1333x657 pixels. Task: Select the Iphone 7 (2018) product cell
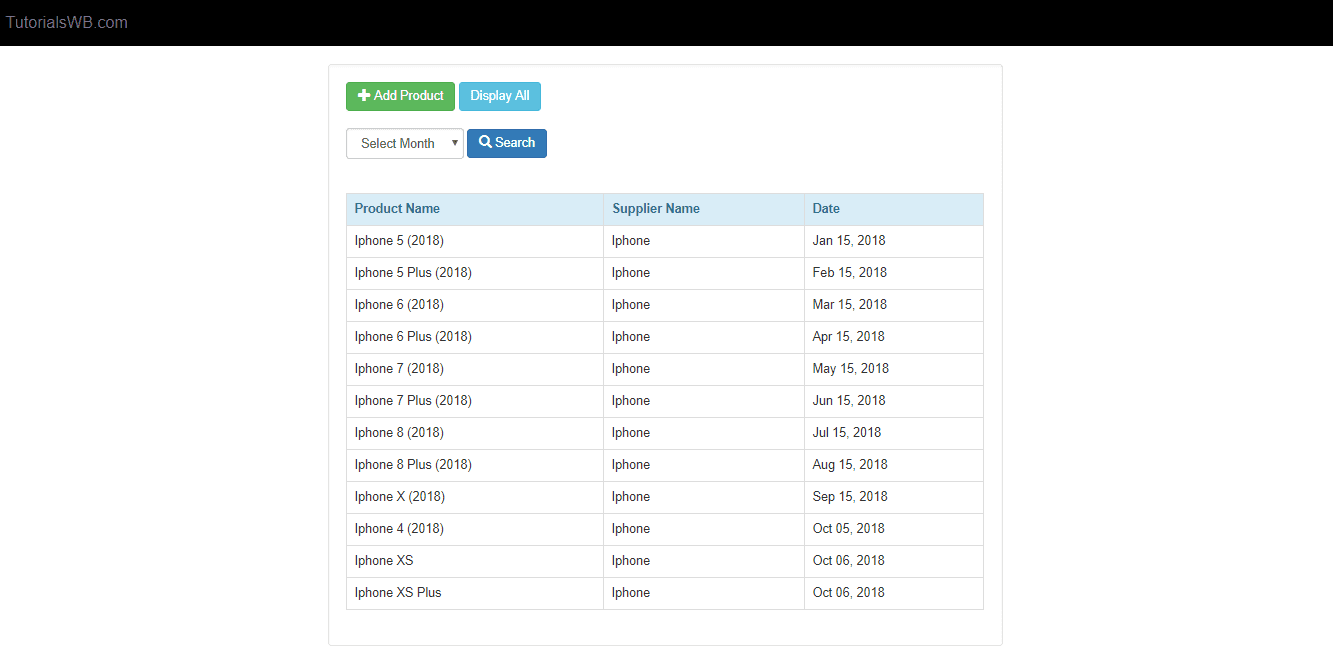tap(475, 369)
